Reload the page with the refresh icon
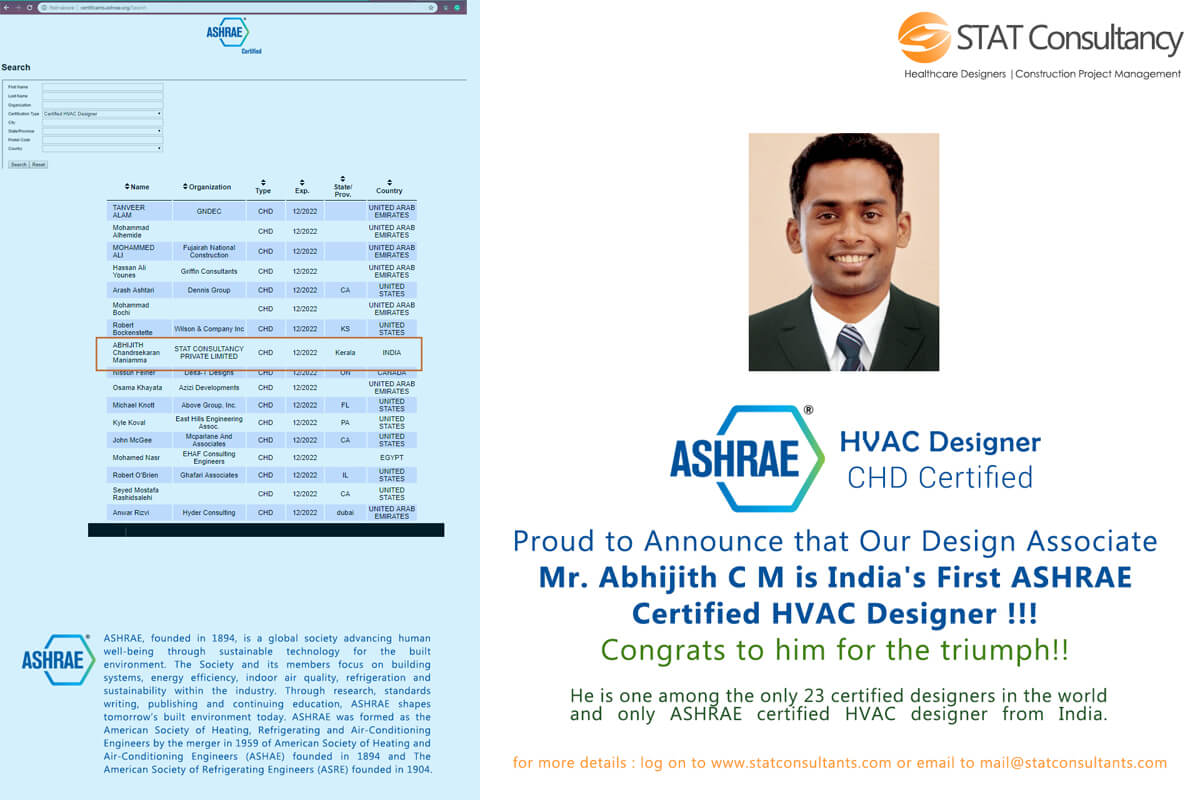 27,7
